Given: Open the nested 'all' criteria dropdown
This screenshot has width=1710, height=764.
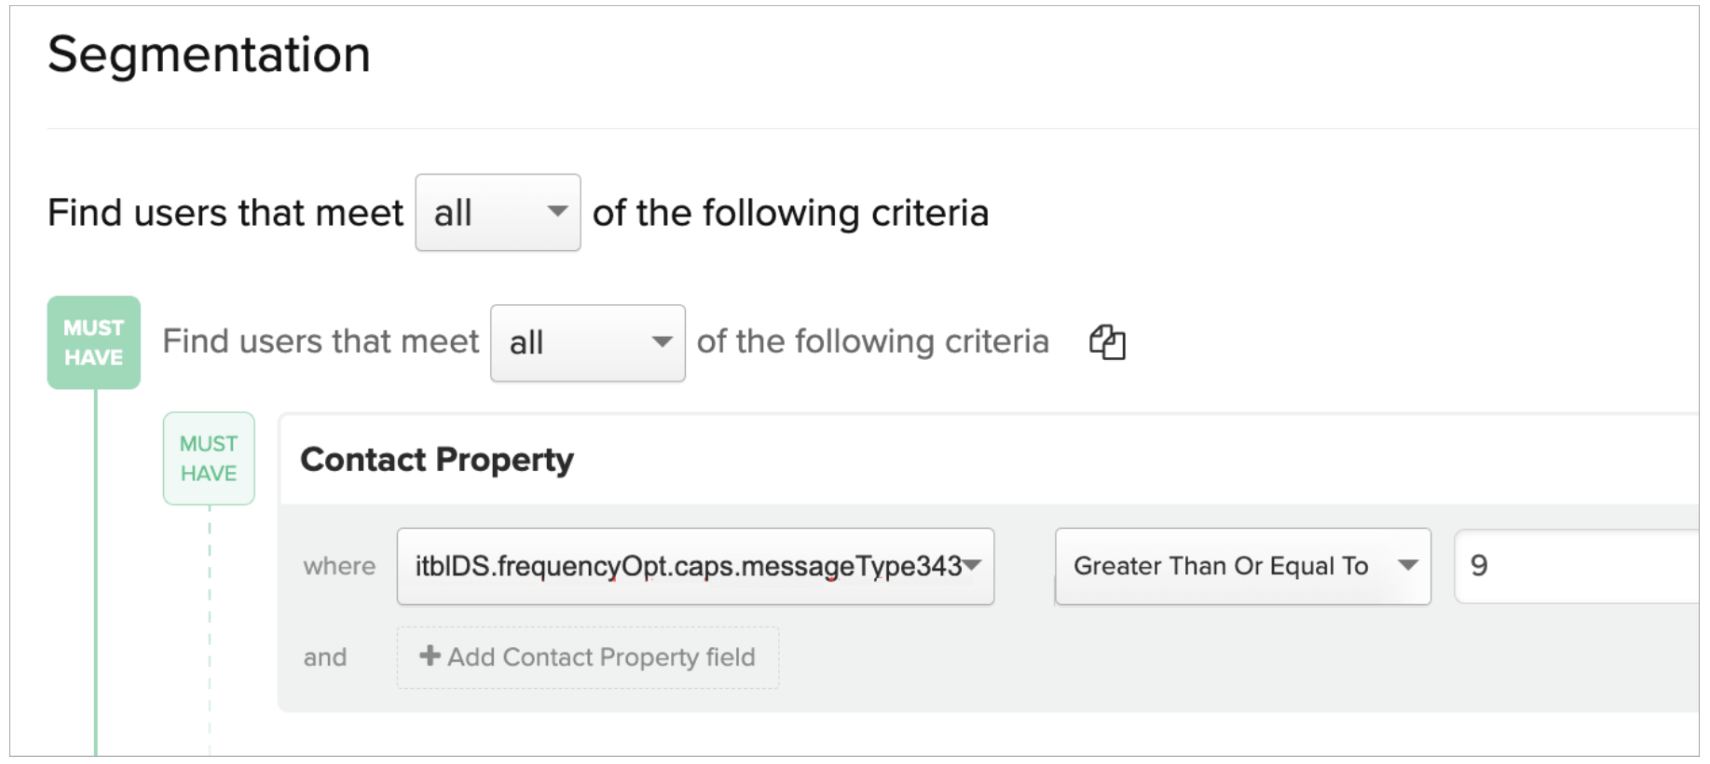Looking at the screenshot, I should pyautogui.click(x=588, y=343).
